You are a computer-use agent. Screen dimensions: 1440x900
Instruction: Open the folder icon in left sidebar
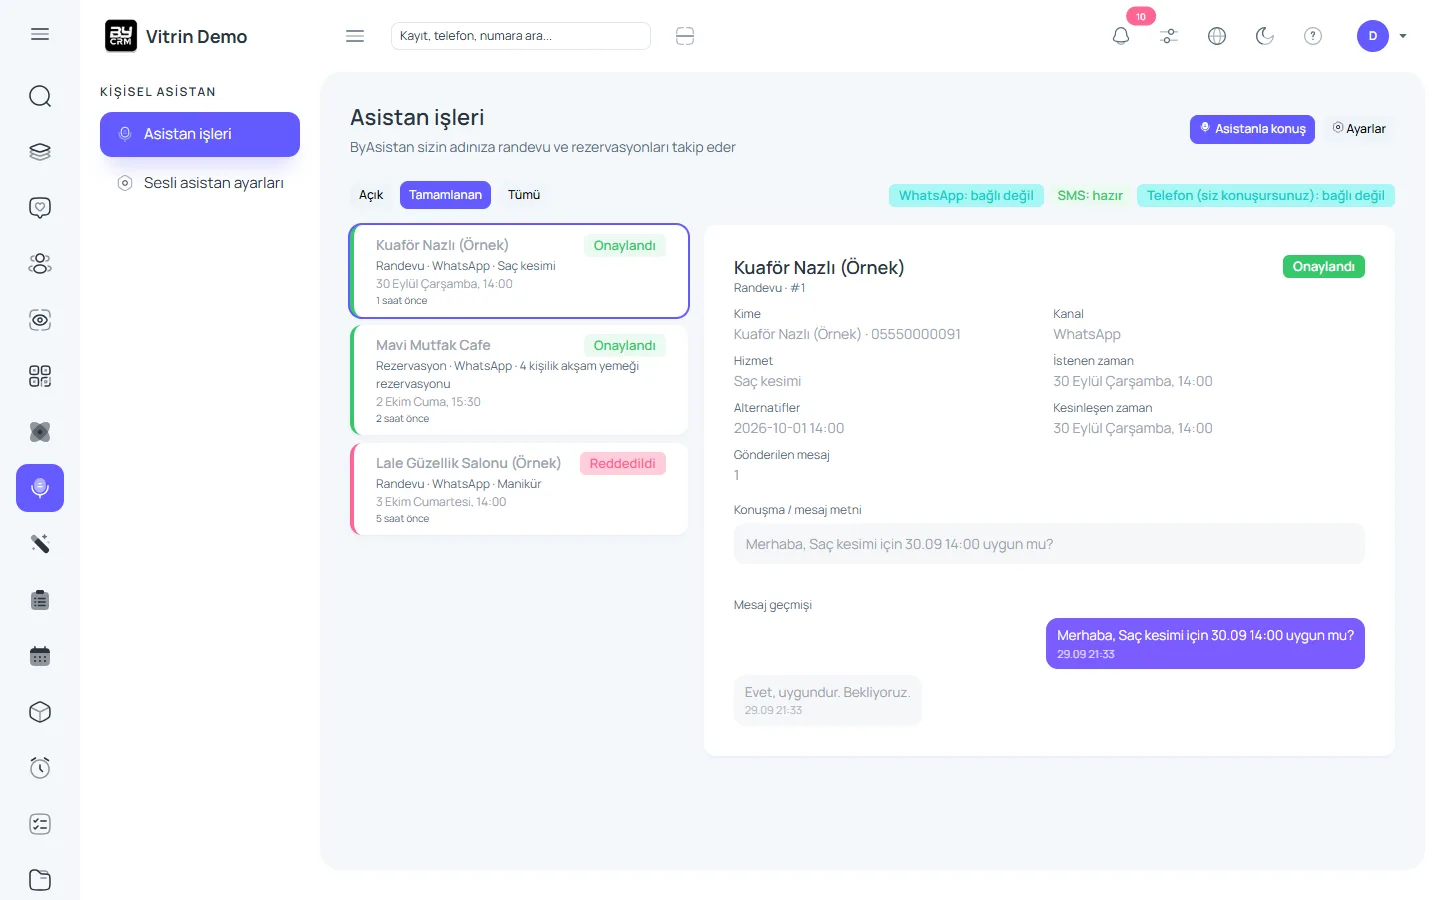[x=40, y=880]
